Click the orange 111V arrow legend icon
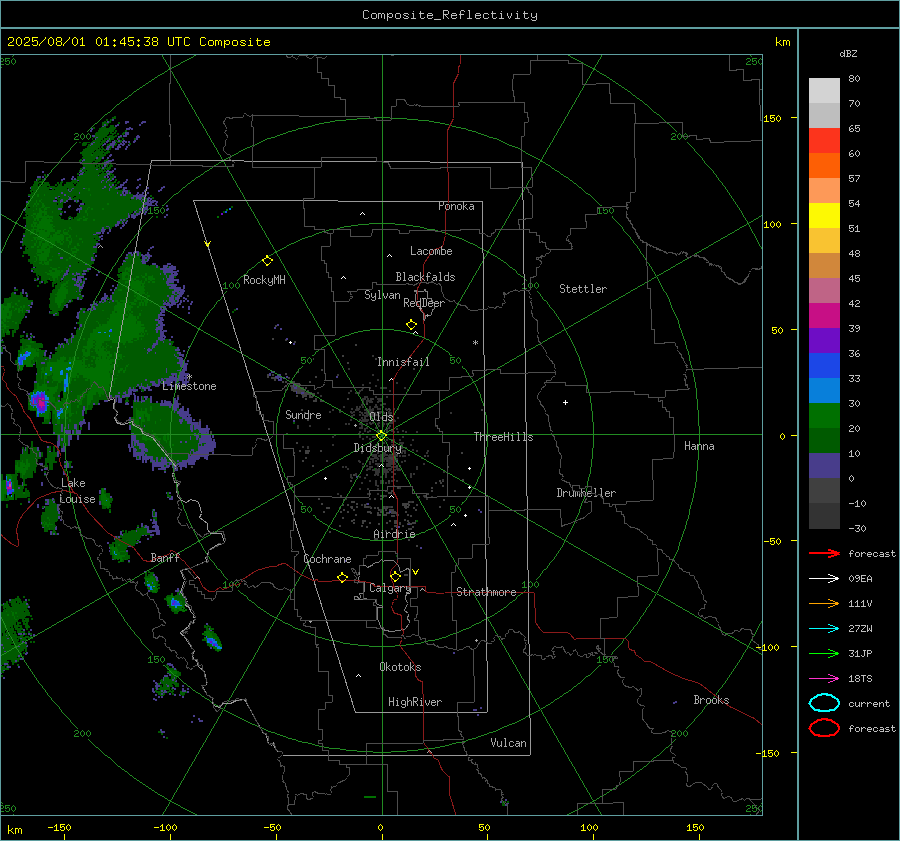The height and width of the screenshot is (841, 900). [824, 603]
